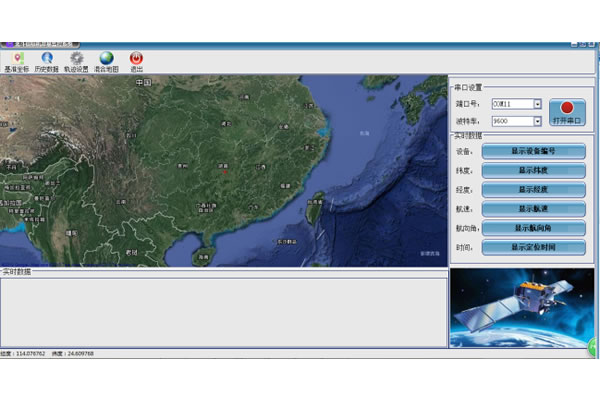Image resolution: width=600 pixels, height=400 pixels.
Task: Click inside the 实时数据 log panel
Action: click(223, 312)
